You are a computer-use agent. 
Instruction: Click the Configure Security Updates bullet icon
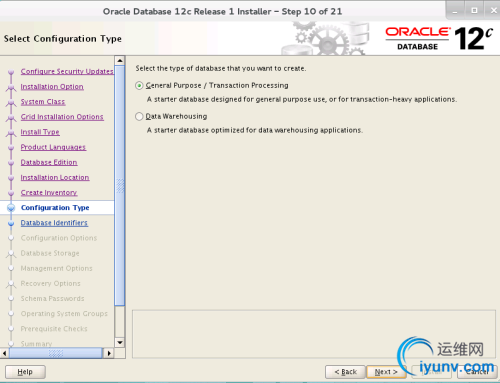pyautogui.click(x=11, y=72)
